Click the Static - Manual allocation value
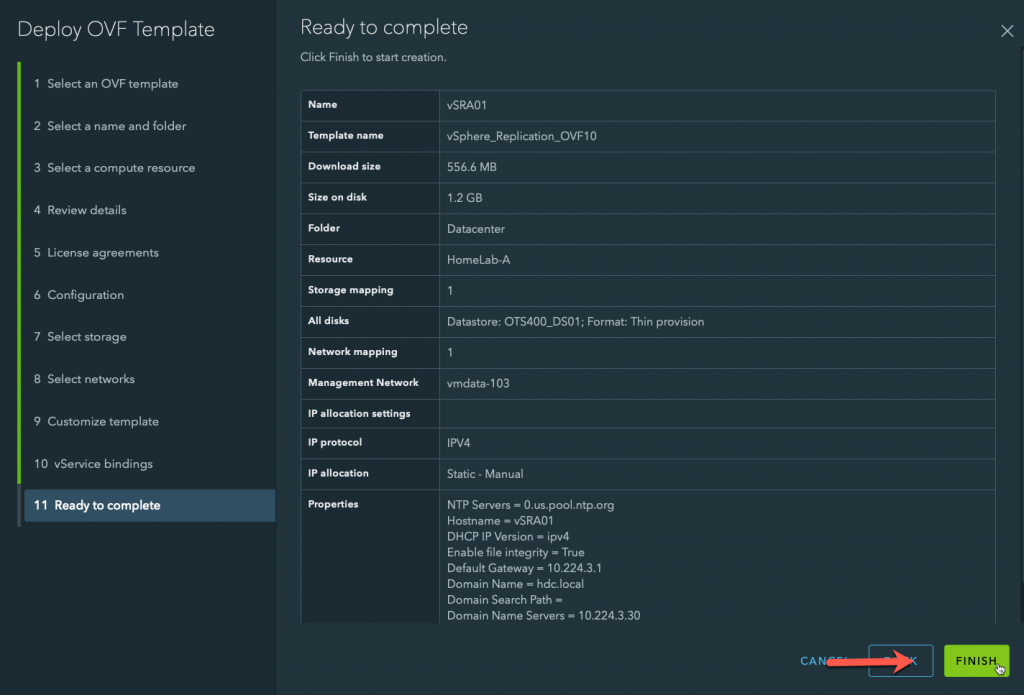The image size is (1024, 695). tap(485, 474)
